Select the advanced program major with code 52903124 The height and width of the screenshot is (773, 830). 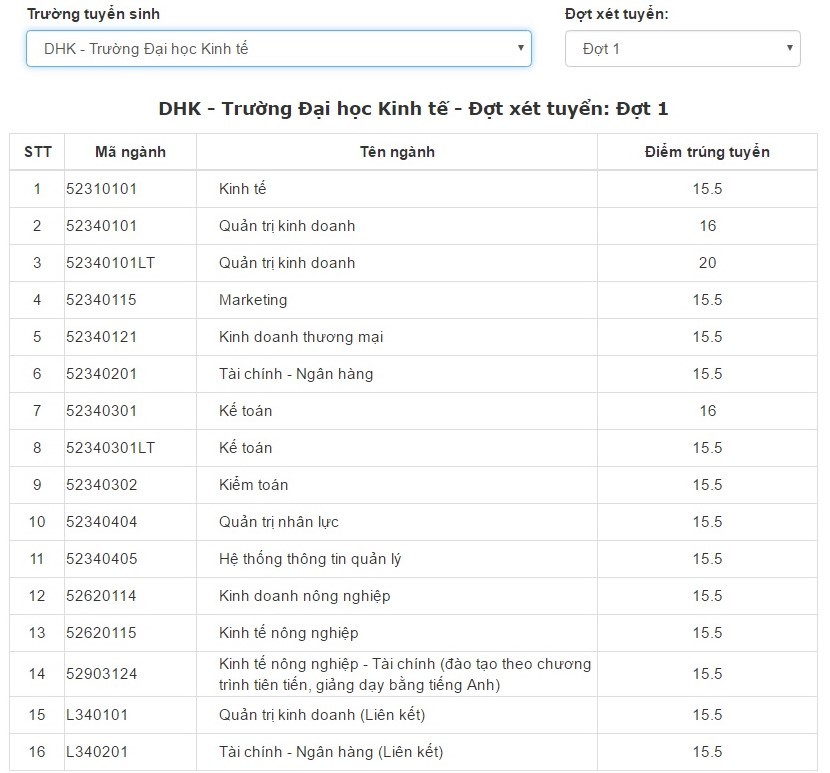point(405,674)
